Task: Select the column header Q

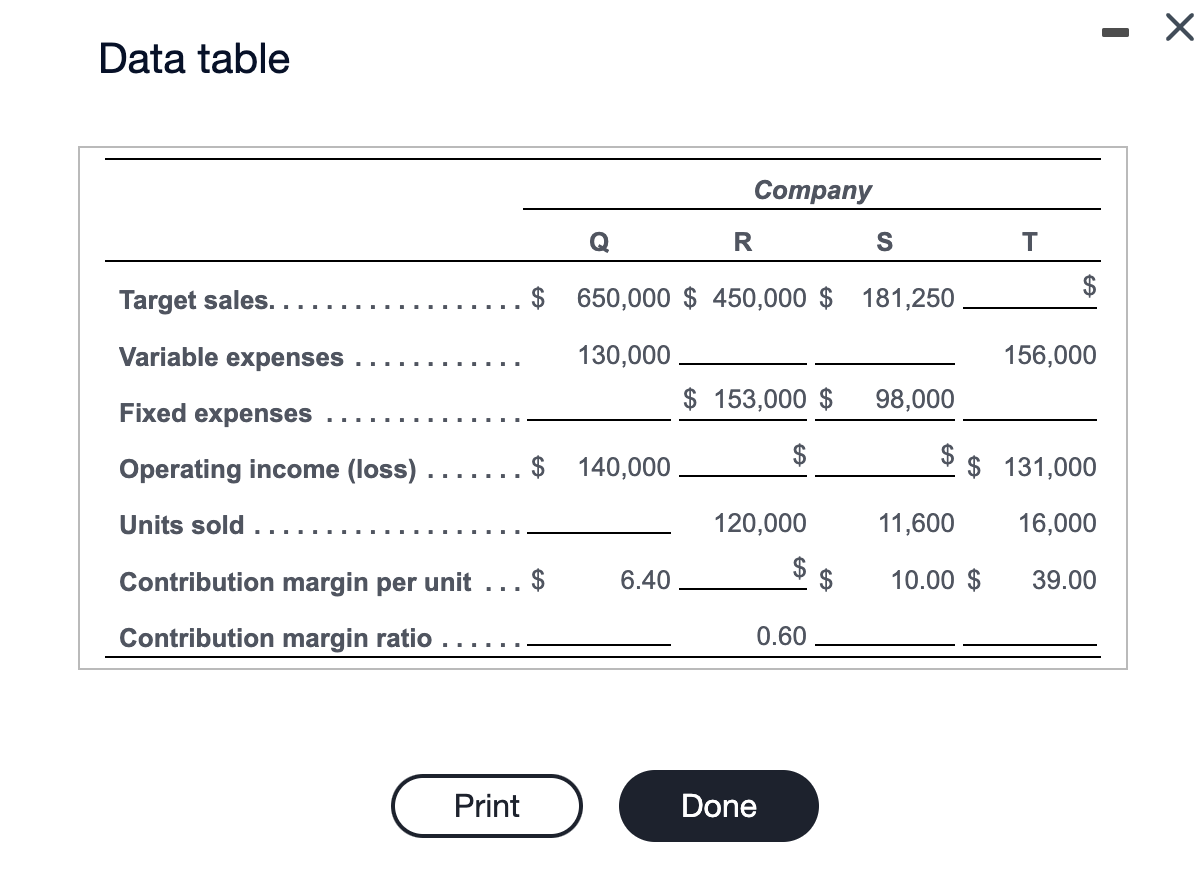Action: [597, 240]
